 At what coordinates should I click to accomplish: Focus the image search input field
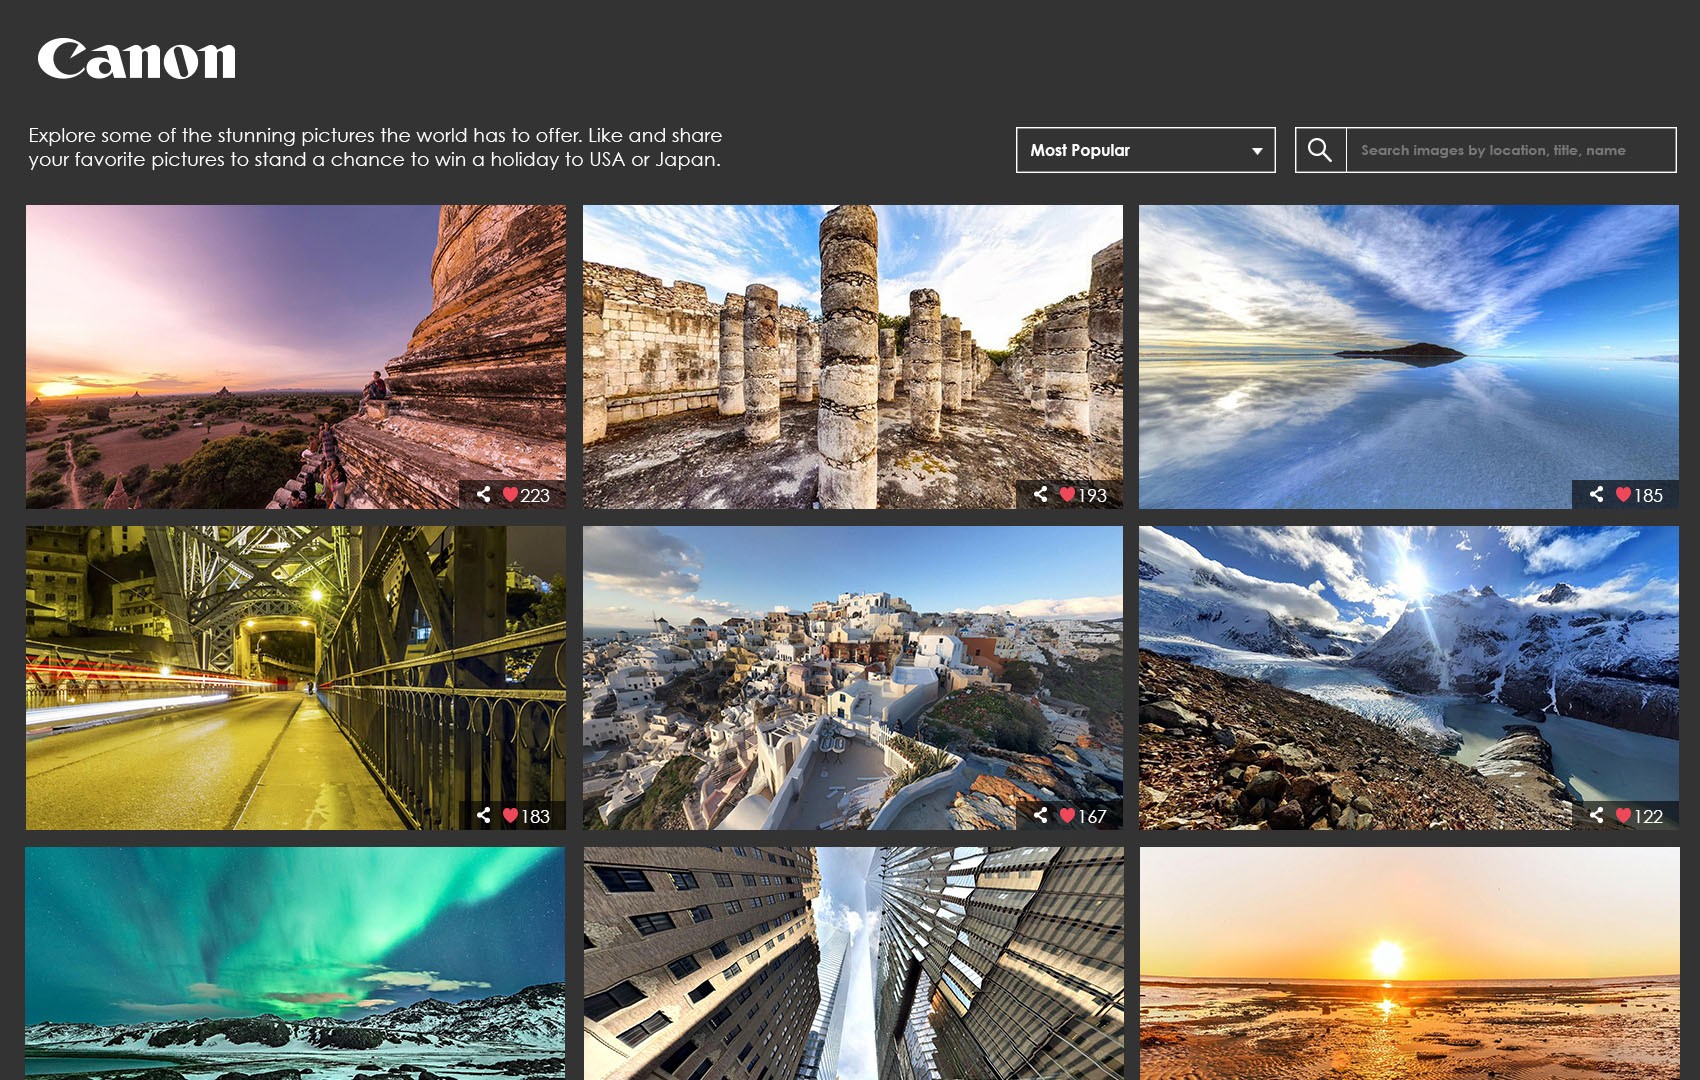[x=1510, y=150]
